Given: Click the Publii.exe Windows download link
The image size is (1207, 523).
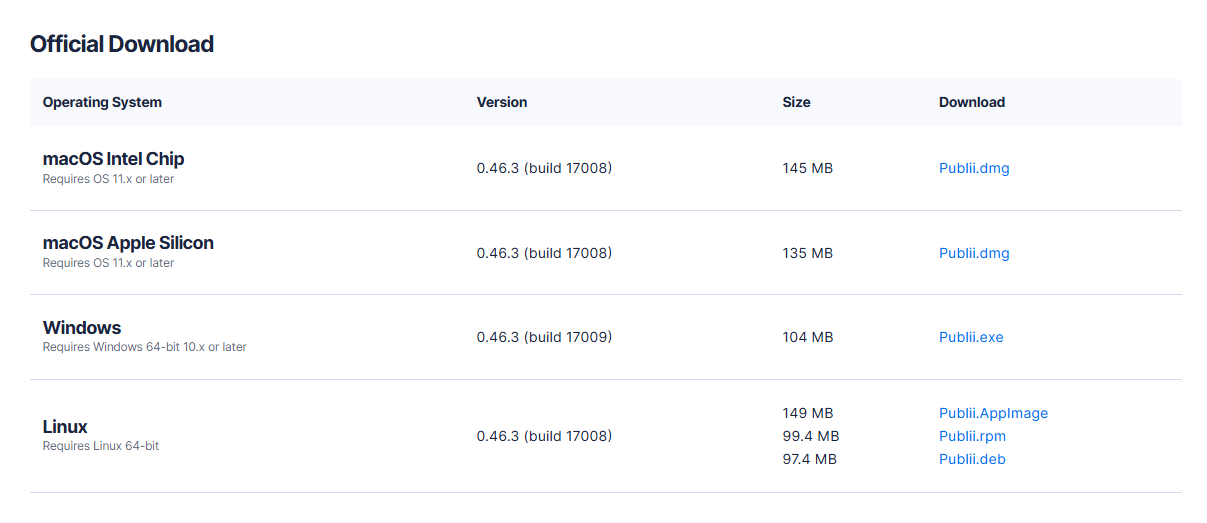Looking at the screenshot, I should (971, 337).
